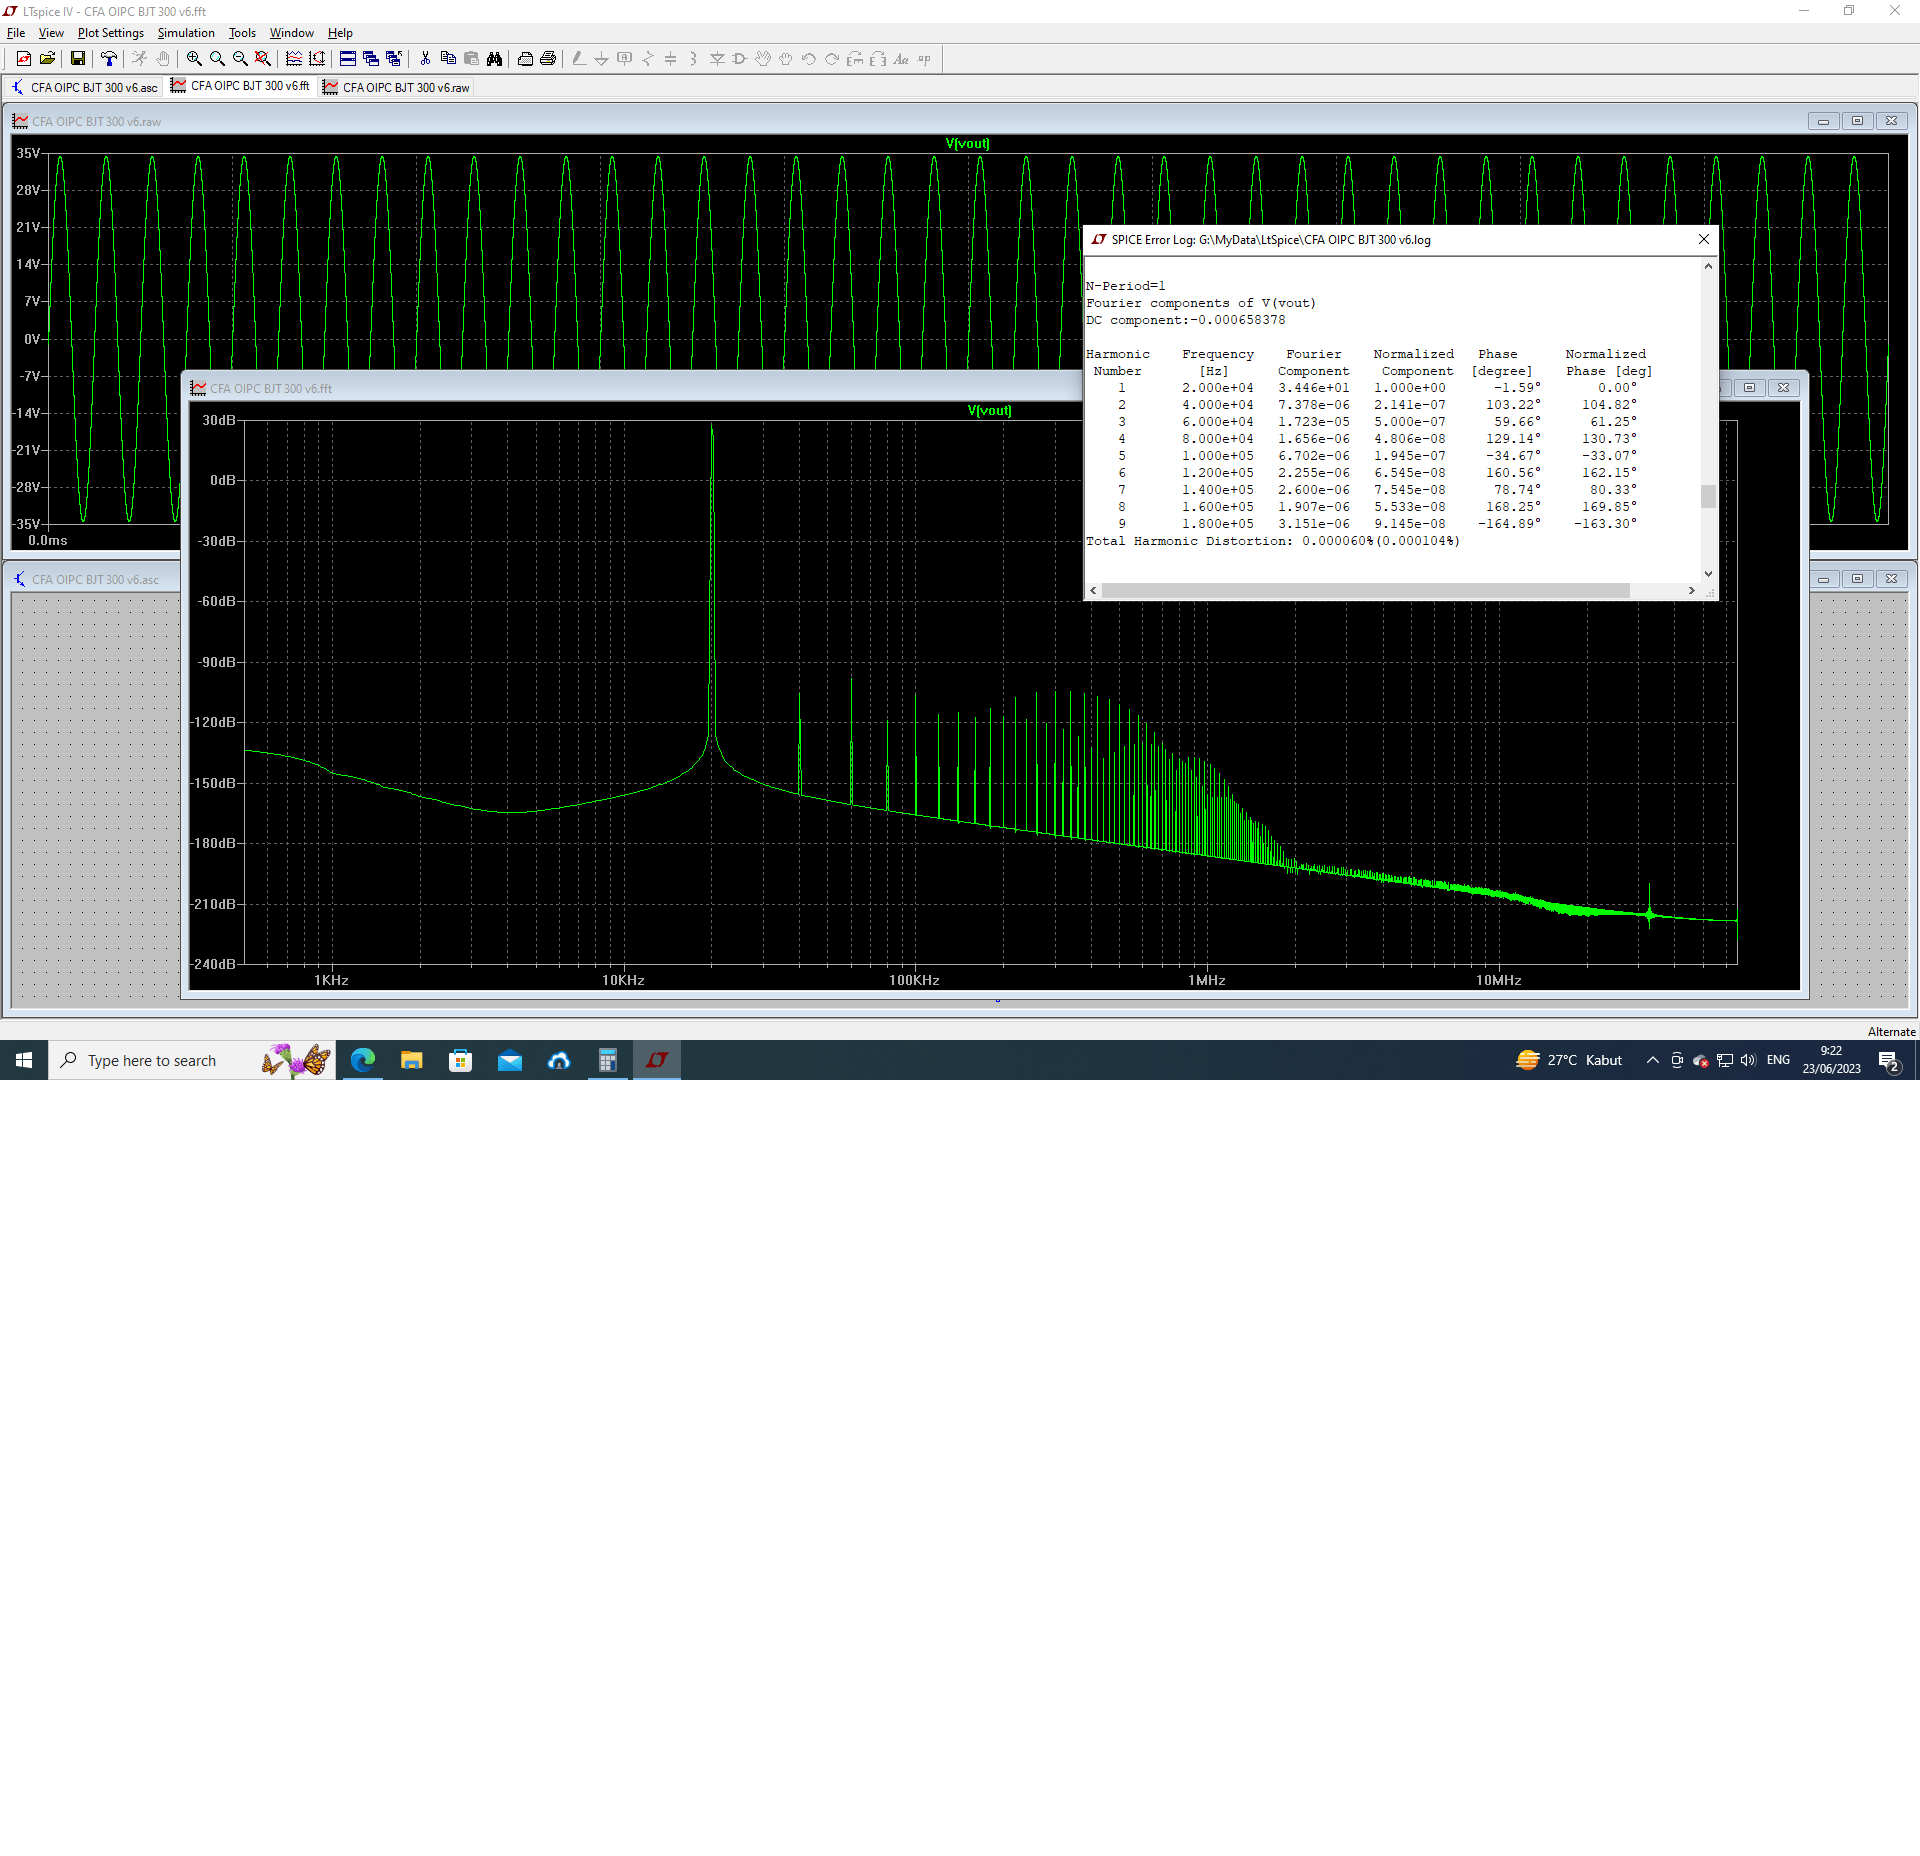The height and width of the screenshot is (1856, 1920).
Task: Click the Autorange axes icon
Action: coord(317,59)
